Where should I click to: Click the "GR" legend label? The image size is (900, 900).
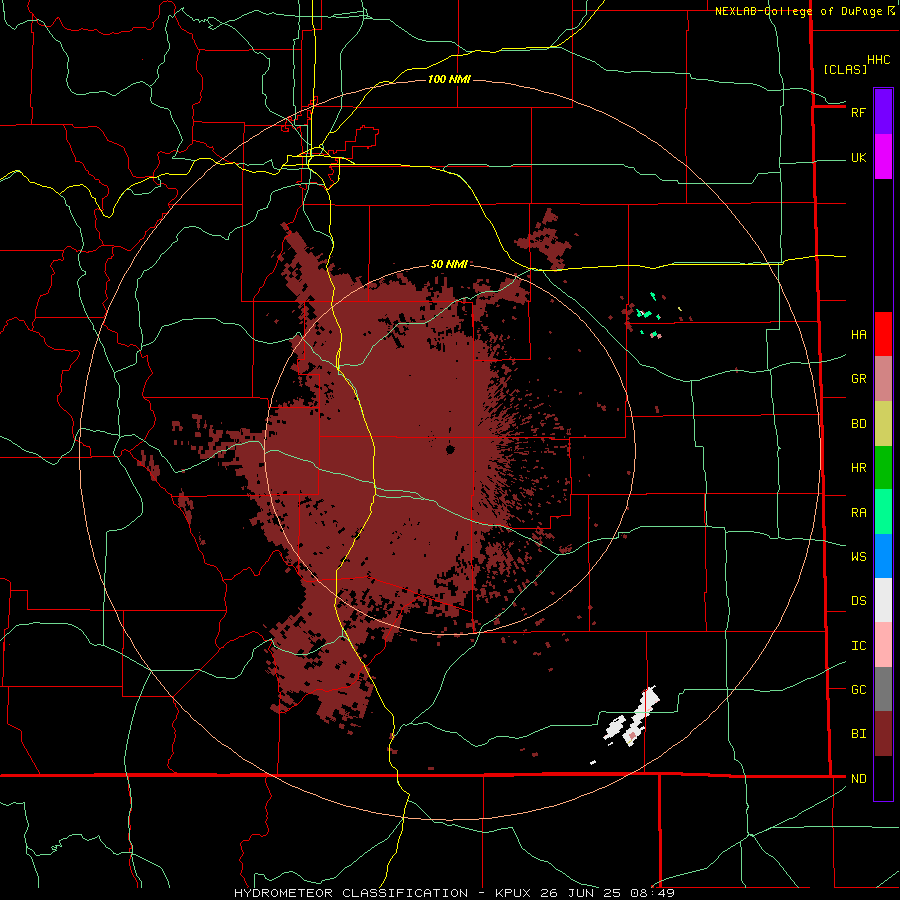(858, 379)
